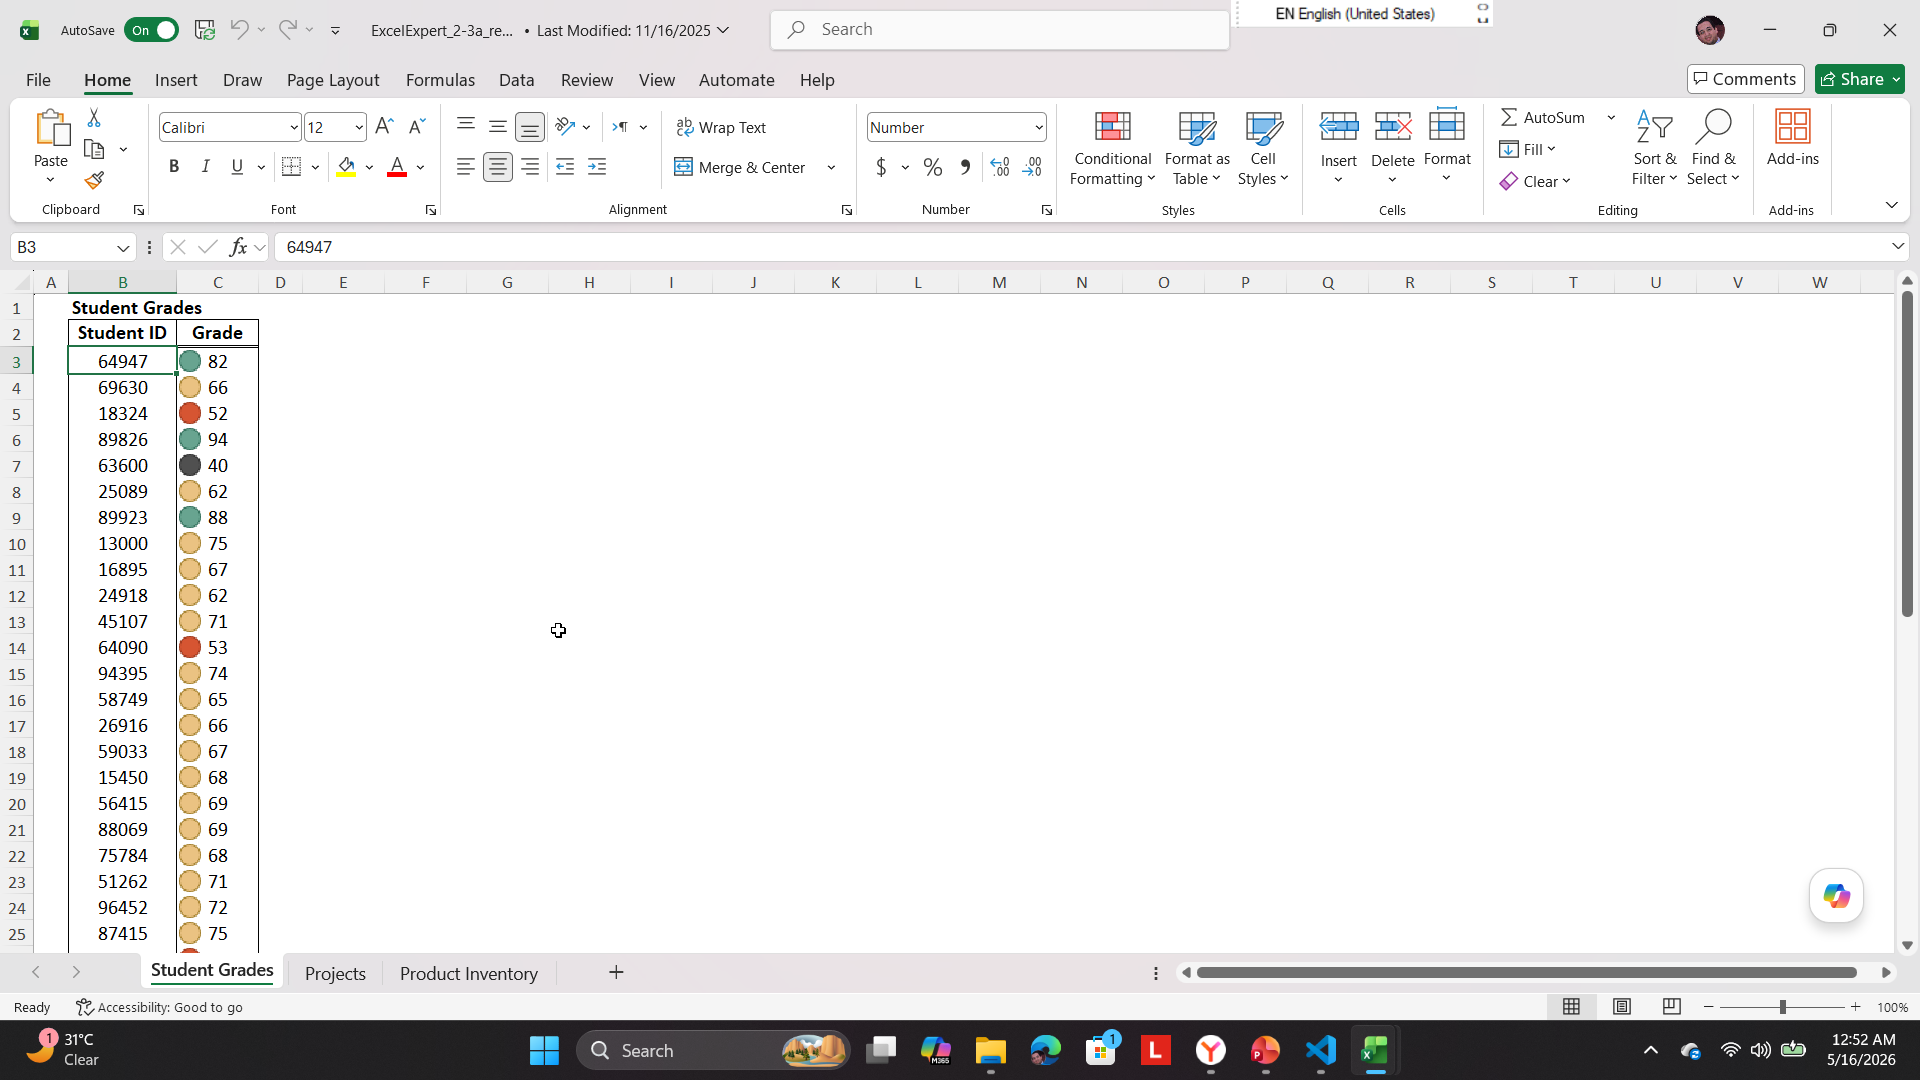Open Accessibility: Good to go status
Image resolution: width=1920 pixels, height=1080 pixels.
160,1007
